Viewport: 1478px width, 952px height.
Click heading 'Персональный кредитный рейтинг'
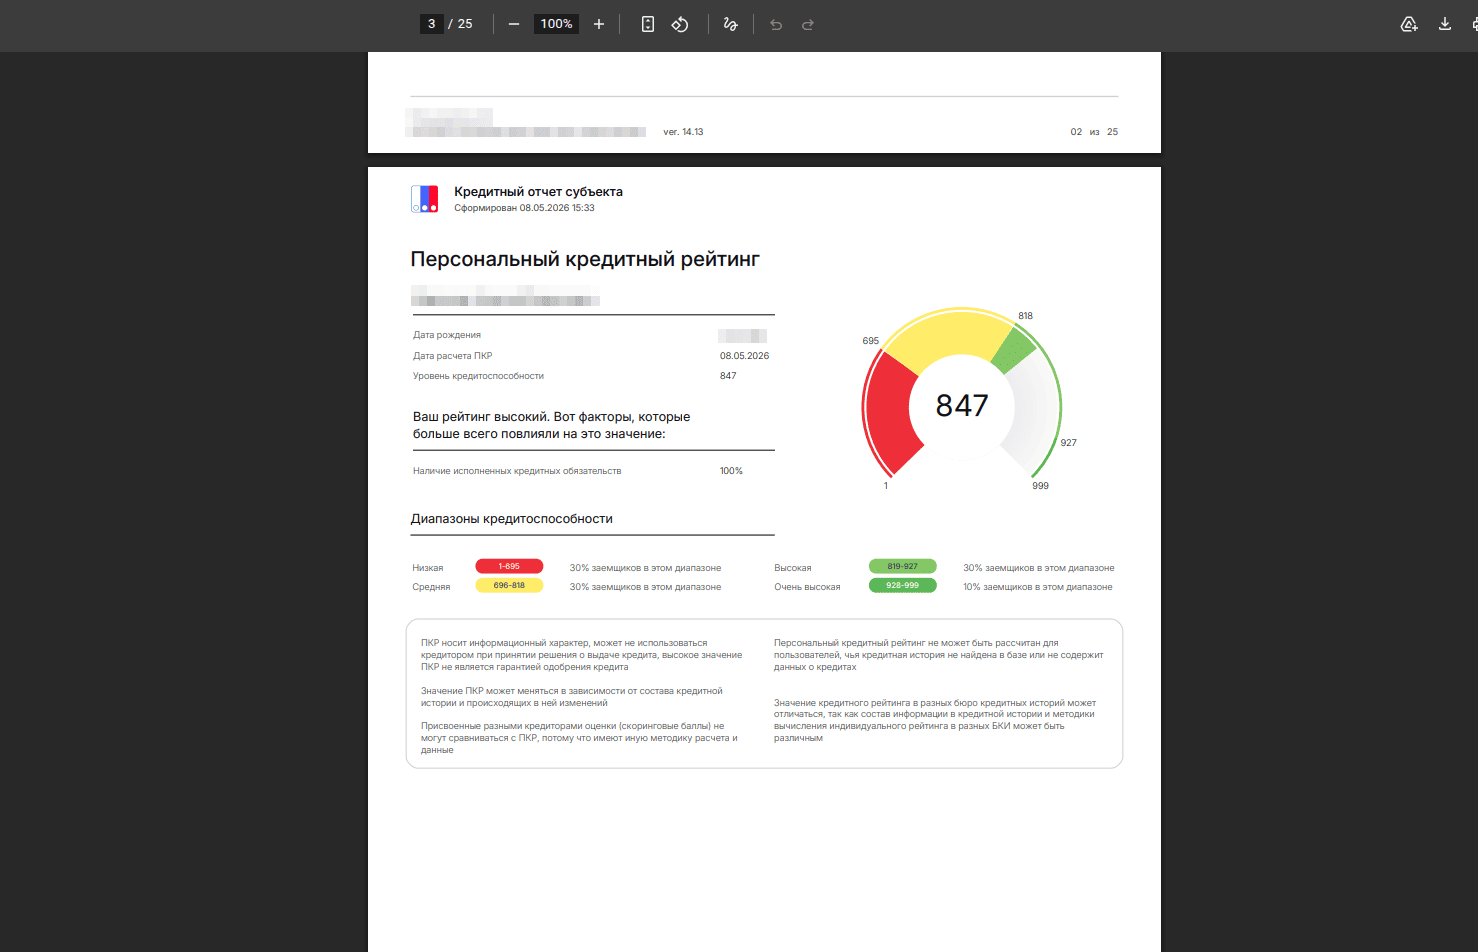pos(585,259)
